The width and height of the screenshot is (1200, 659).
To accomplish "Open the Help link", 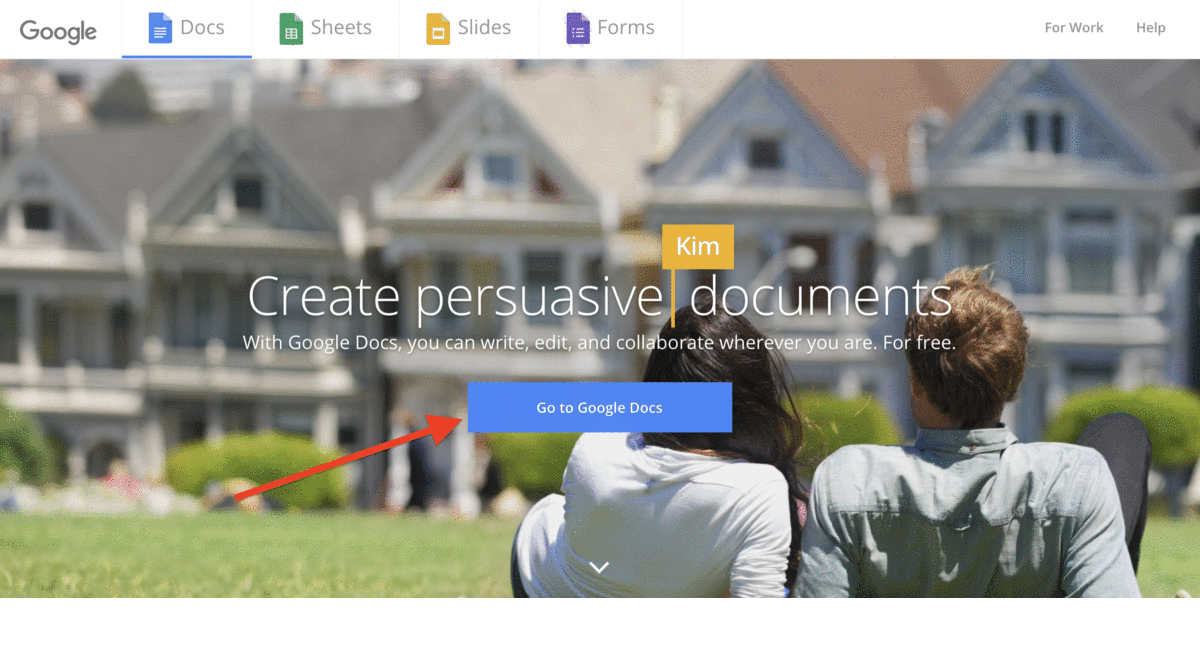I will tap(1151, 28).
